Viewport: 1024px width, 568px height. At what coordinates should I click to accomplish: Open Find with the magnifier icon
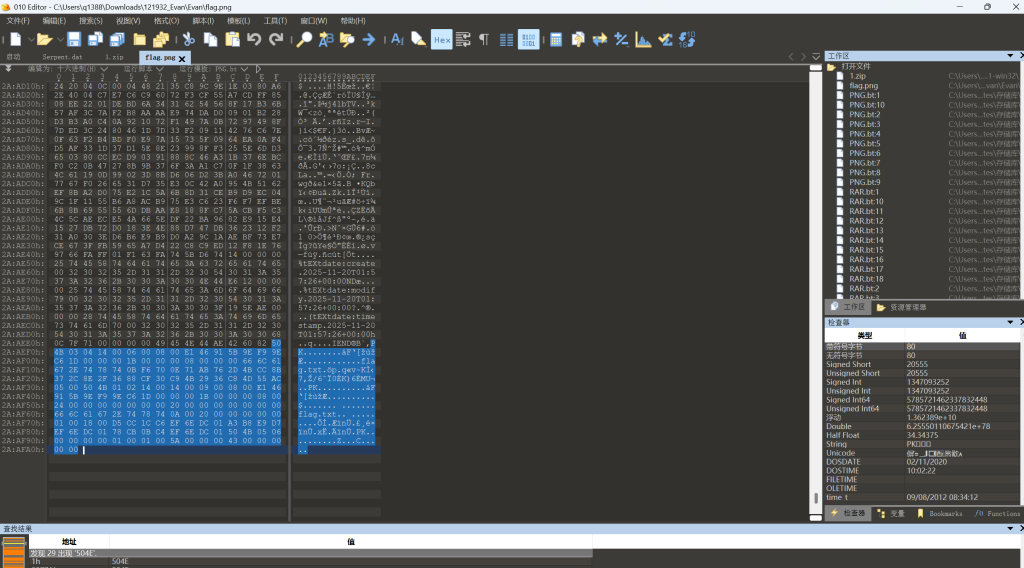coord(305,39)
